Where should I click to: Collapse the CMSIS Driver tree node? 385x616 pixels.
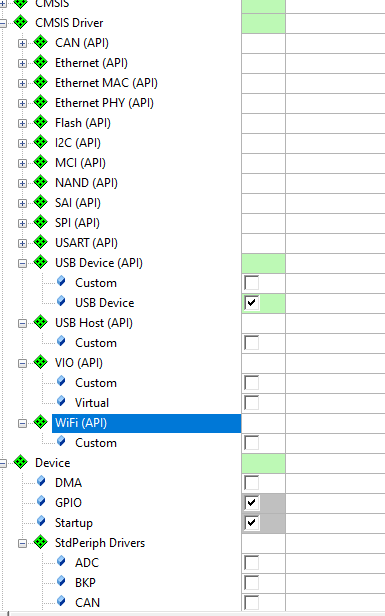coord(3,24)
